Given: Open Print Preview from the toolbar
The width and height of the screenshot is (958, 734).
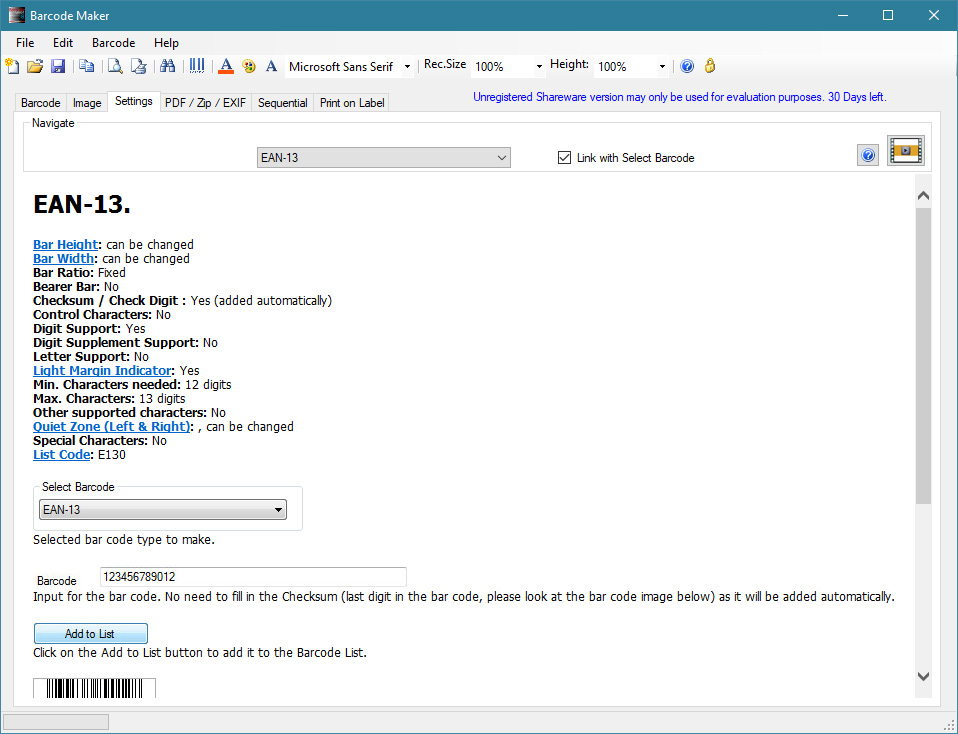Looking at the screenshot, I should (x=115, y=66).
